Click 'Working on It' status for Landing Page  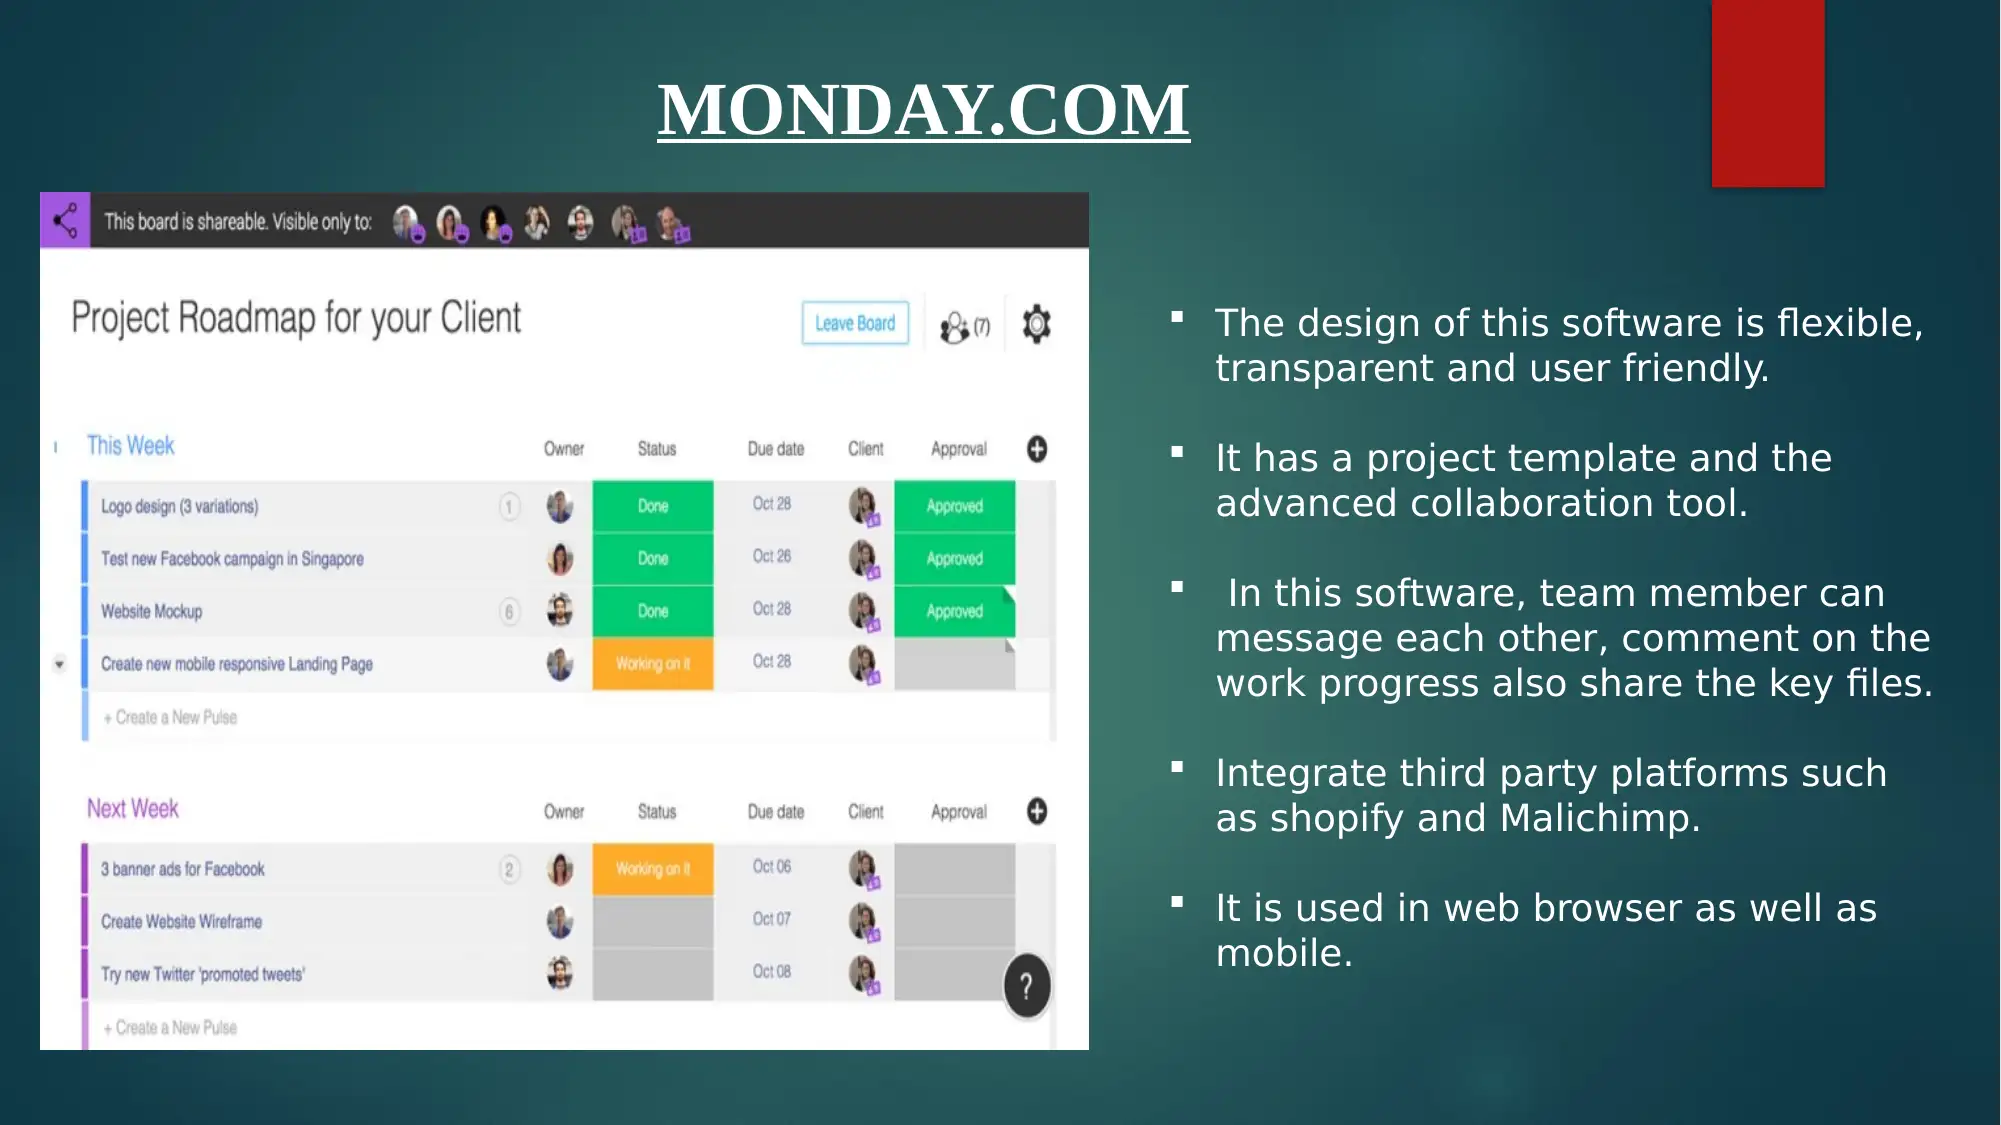pos(656,662)
